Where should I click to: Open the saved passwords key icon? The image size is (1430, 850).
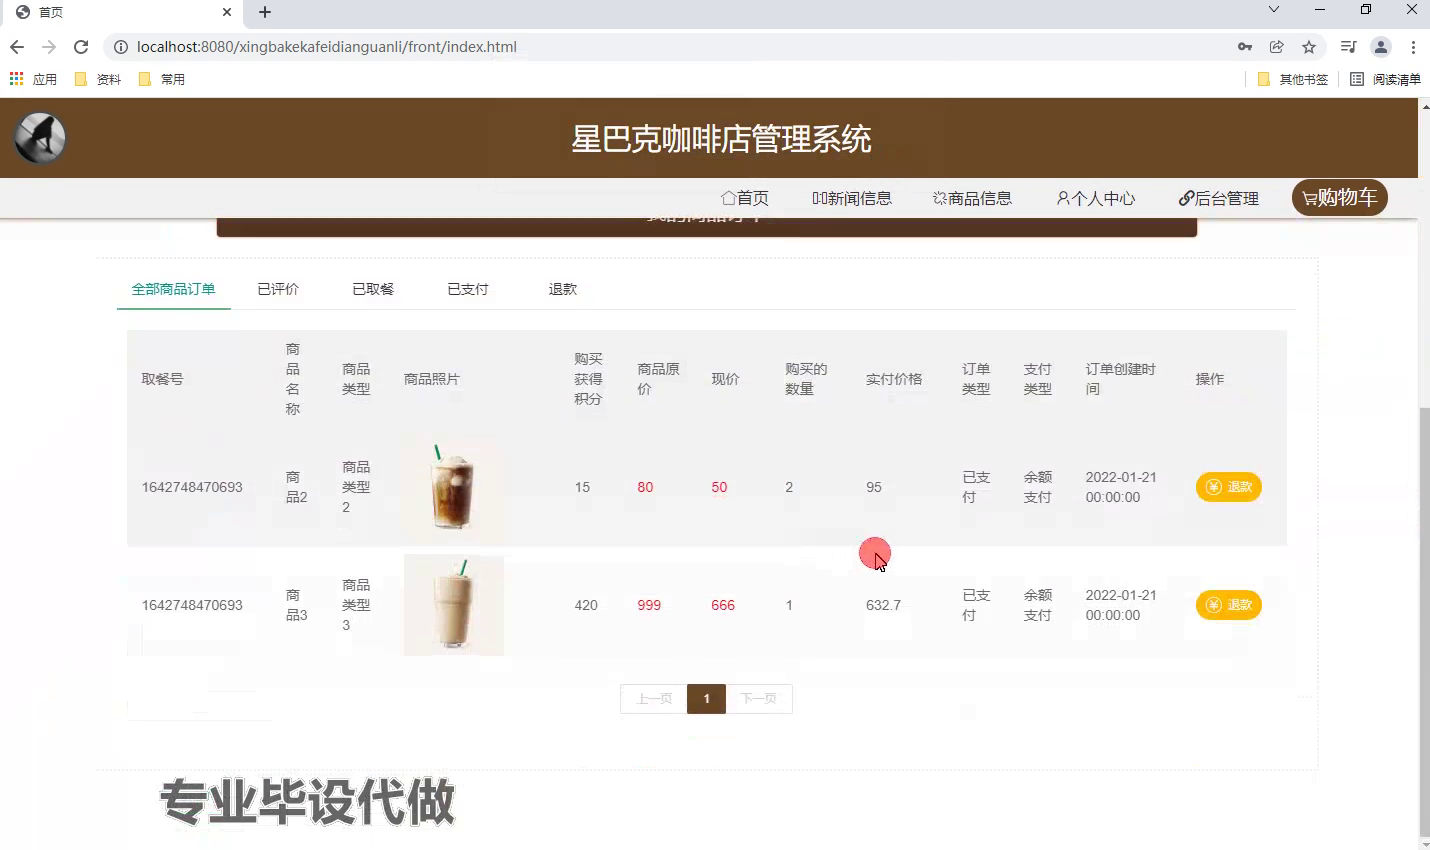[1245, 47]
